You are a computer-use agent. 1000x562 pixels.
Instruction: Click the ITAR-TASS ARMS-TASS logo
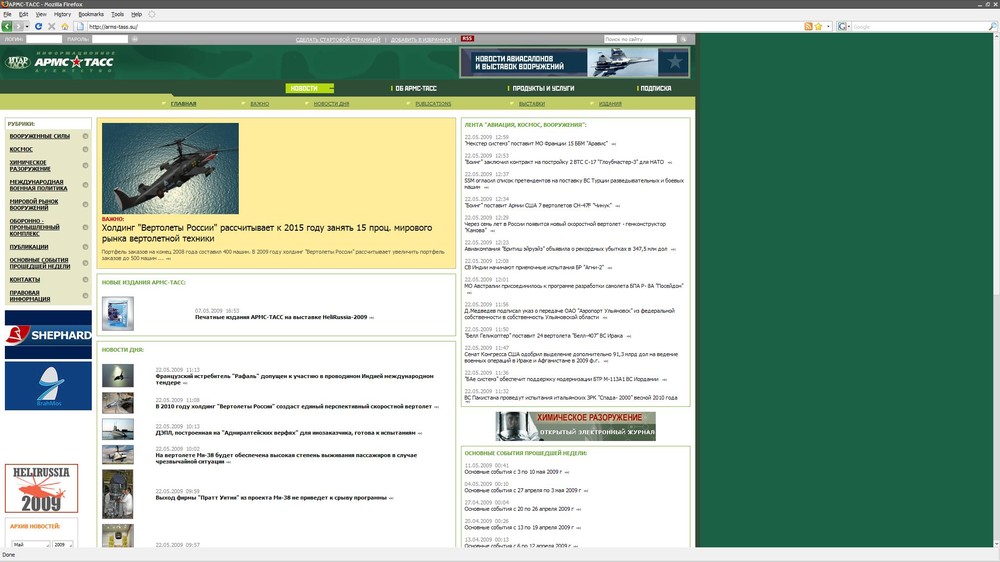[59, 62]
